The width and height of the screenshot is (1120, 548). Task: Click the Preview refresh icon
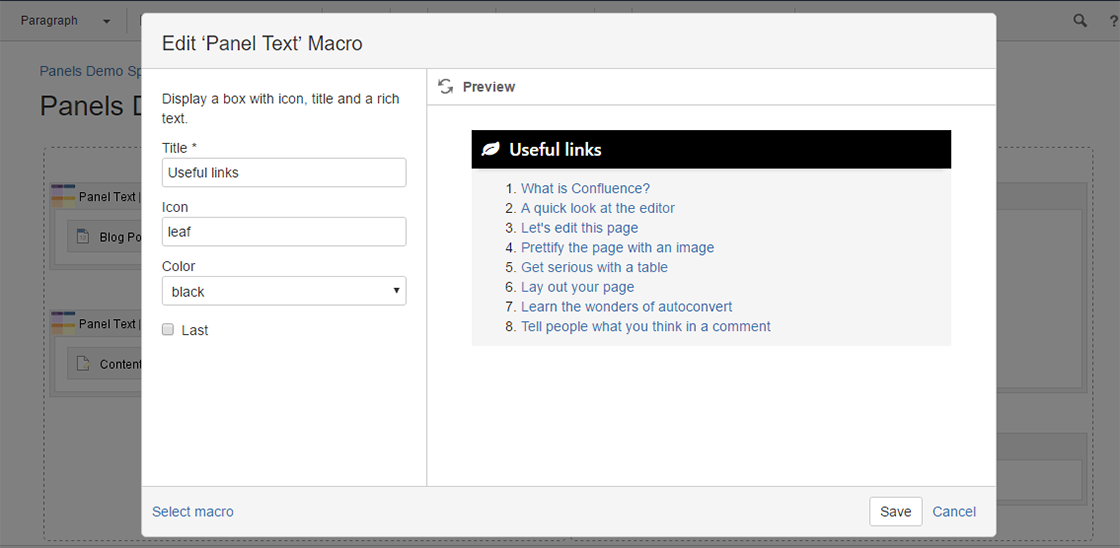point(446,86)
